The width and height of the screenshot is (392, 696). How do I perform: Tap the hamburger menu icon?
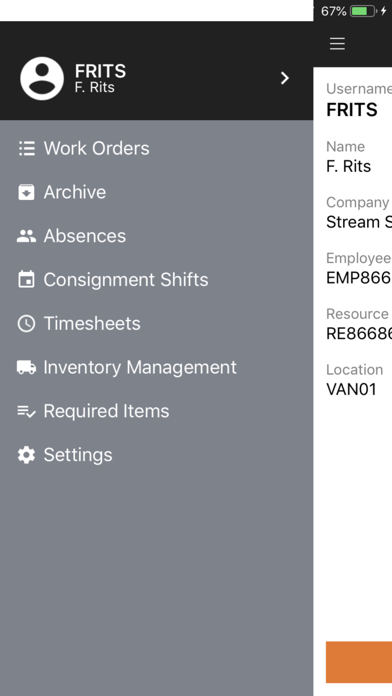coord(337,44)
